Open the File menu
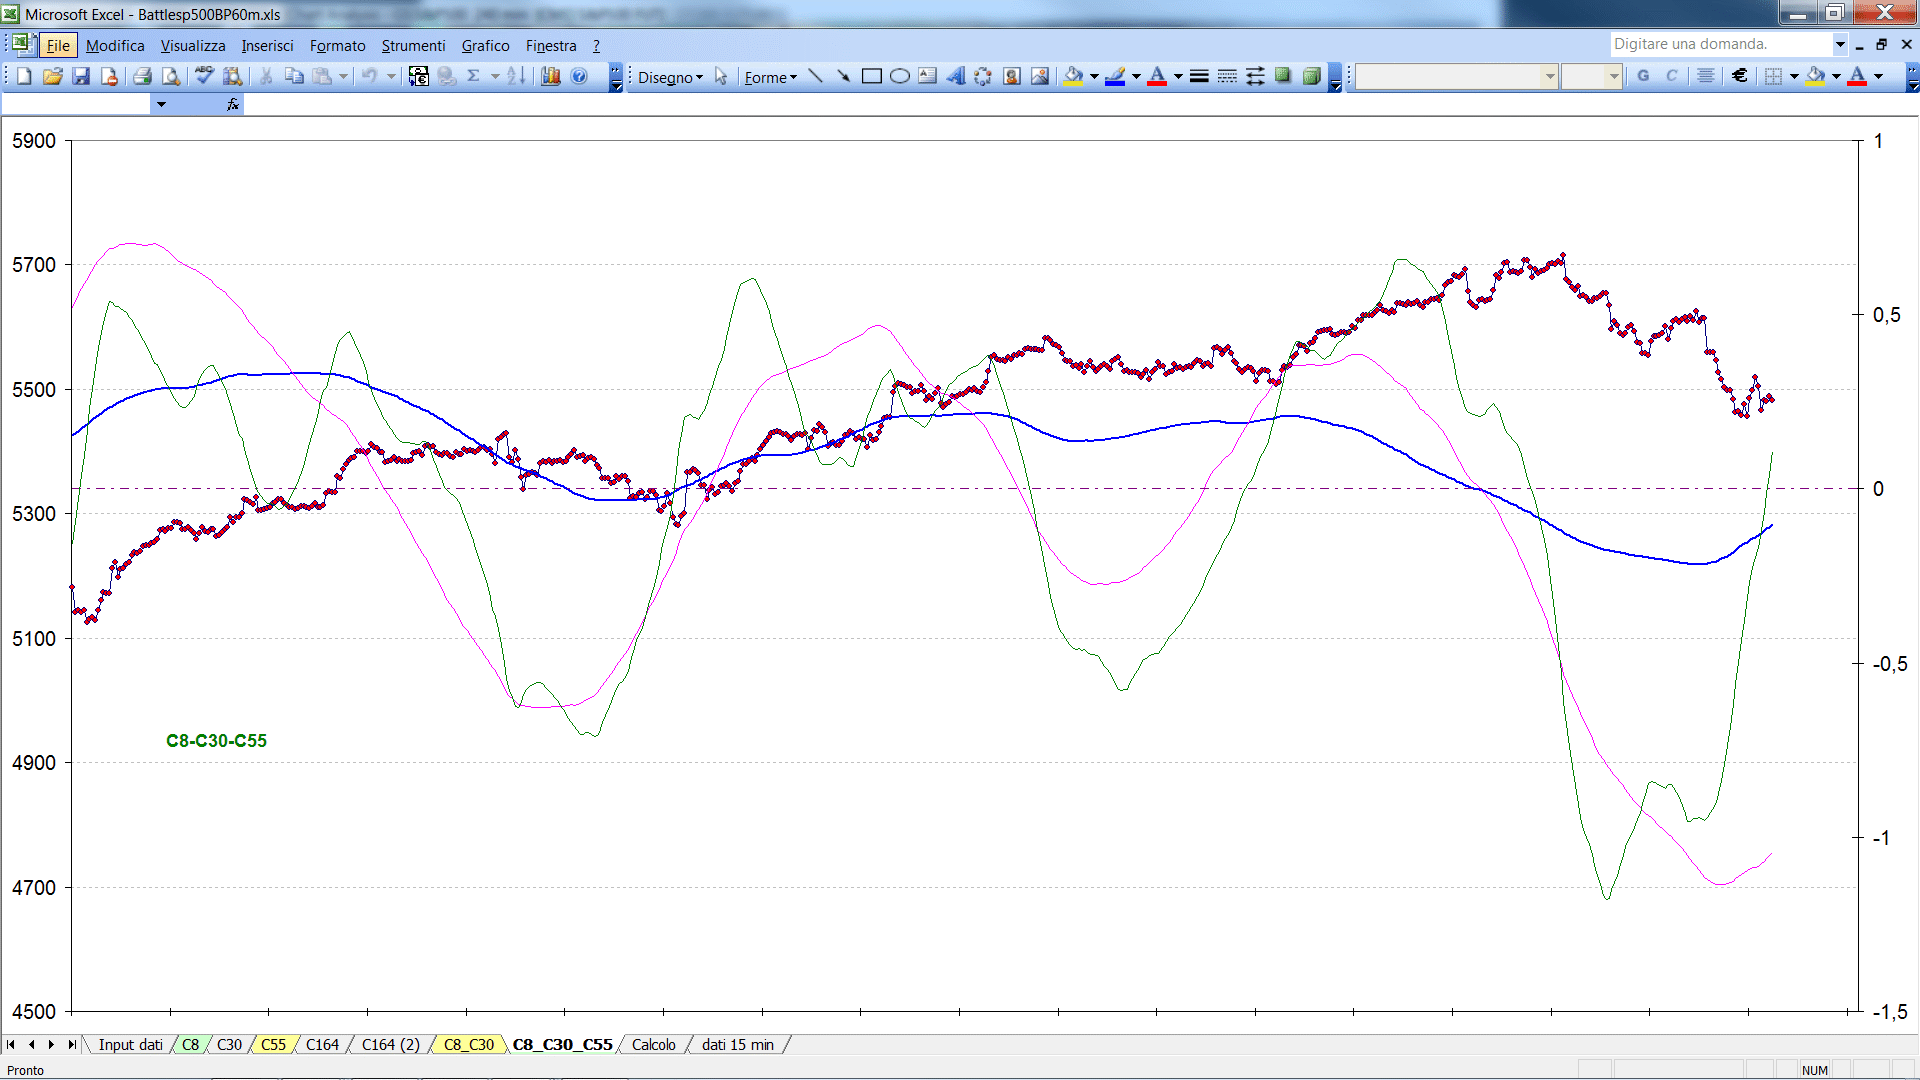This screenshot has width=1920, height=1080. (58, 45)
